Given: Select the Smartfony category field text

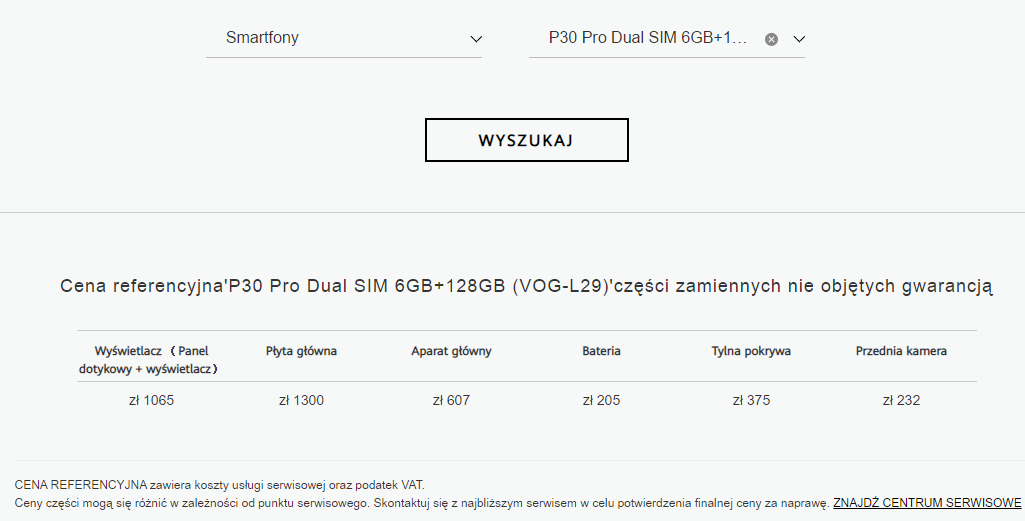Looking at the screenshot, I should point(262,38).
